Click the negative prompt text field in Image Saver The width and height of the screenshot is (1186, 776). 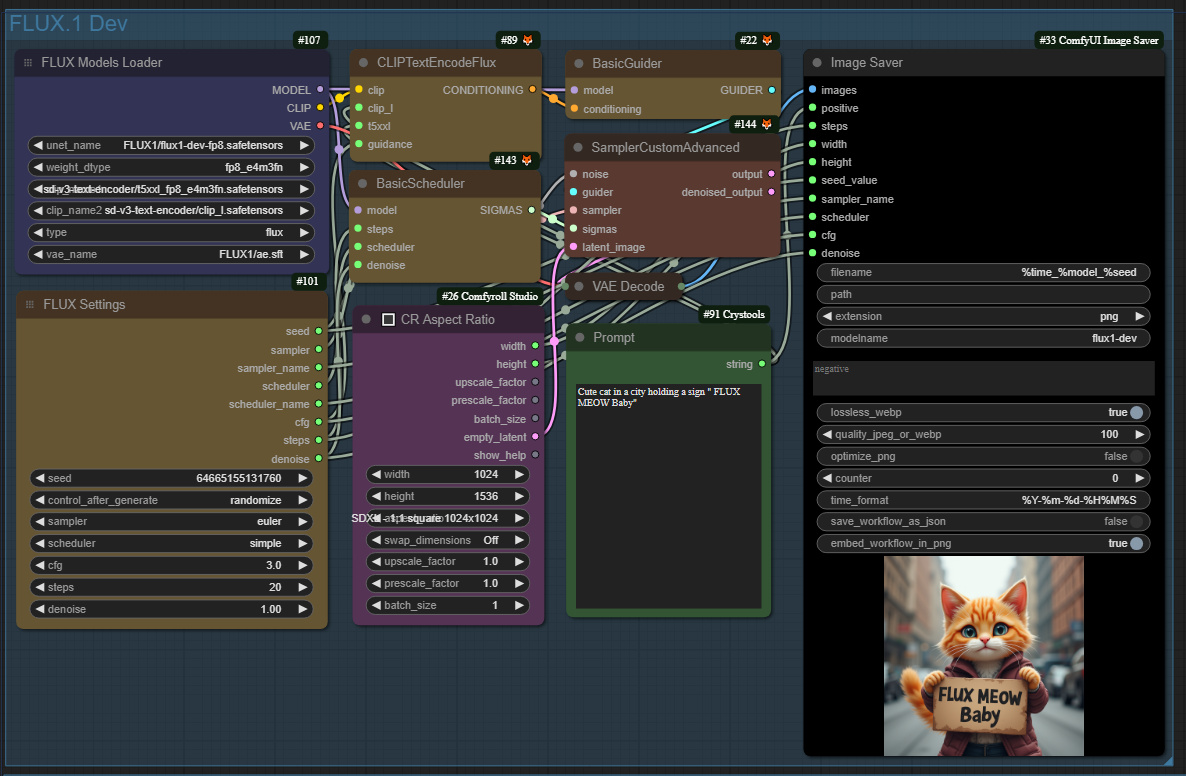pyautogui.click(x=983, y=378)
